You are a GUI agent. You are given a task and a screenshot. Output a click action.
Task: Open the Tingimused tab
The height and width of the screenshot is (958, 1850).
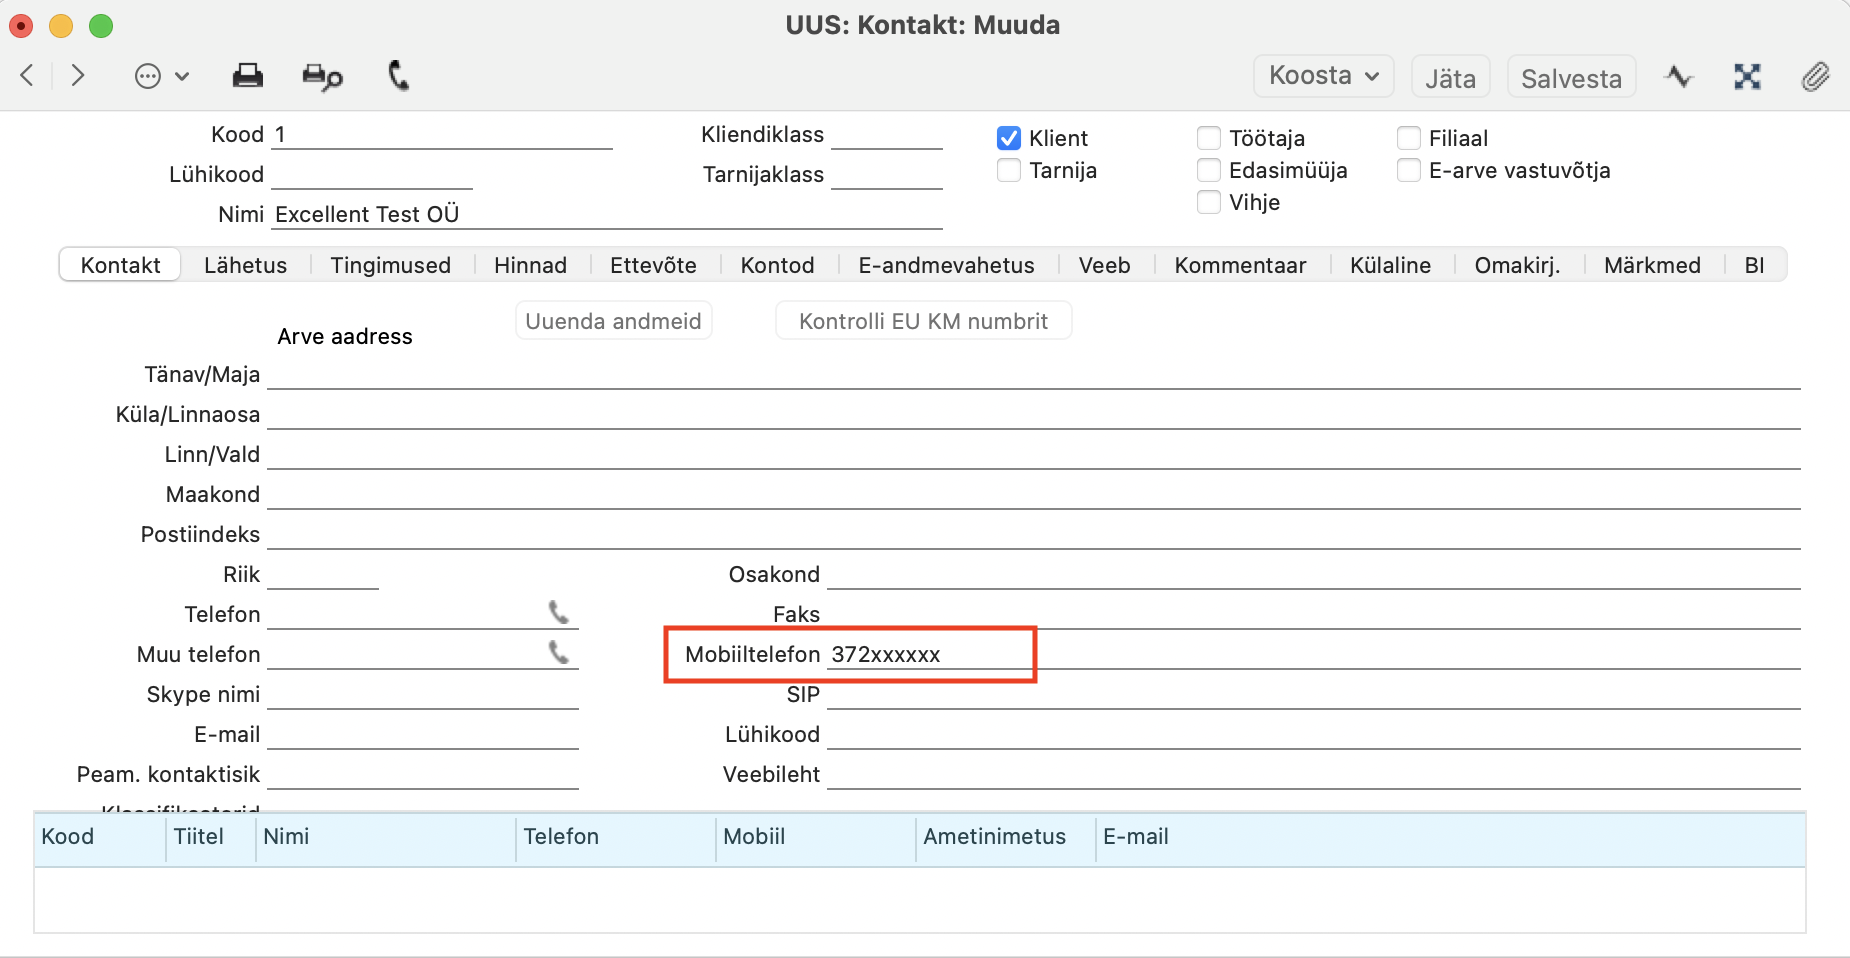[390, 265]
